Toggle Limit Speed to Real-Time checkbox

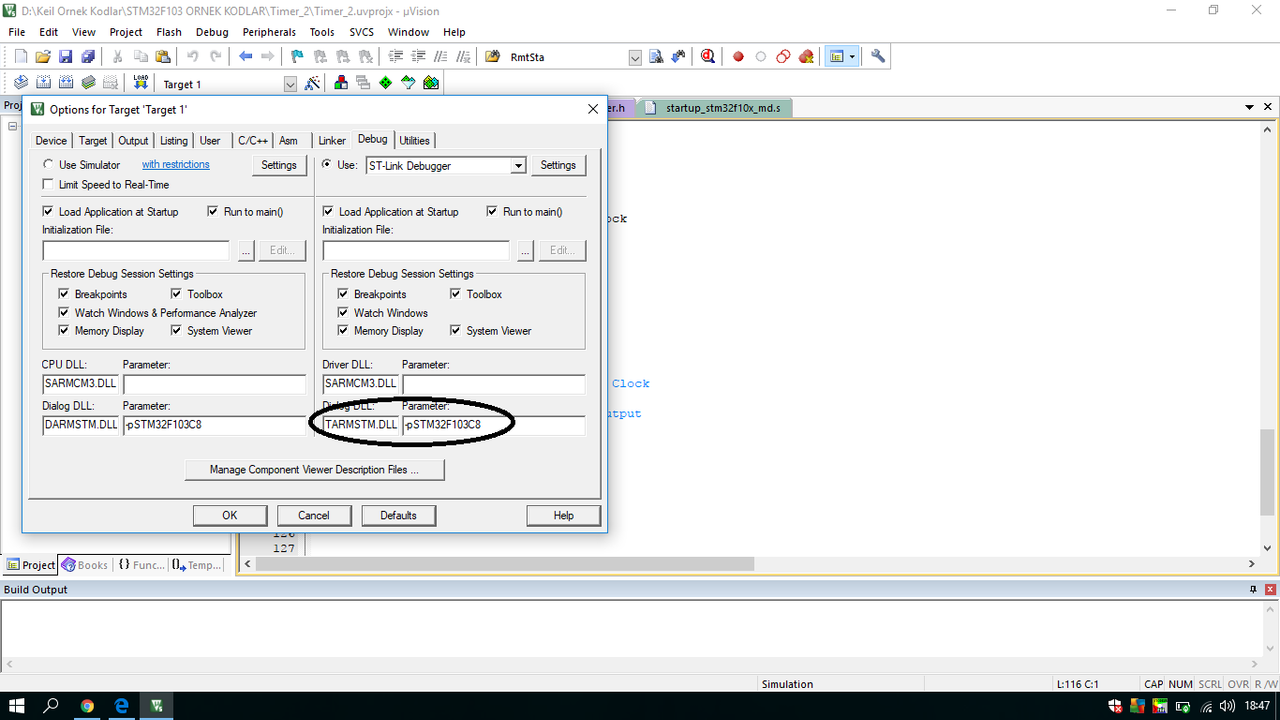click(48, 185)
